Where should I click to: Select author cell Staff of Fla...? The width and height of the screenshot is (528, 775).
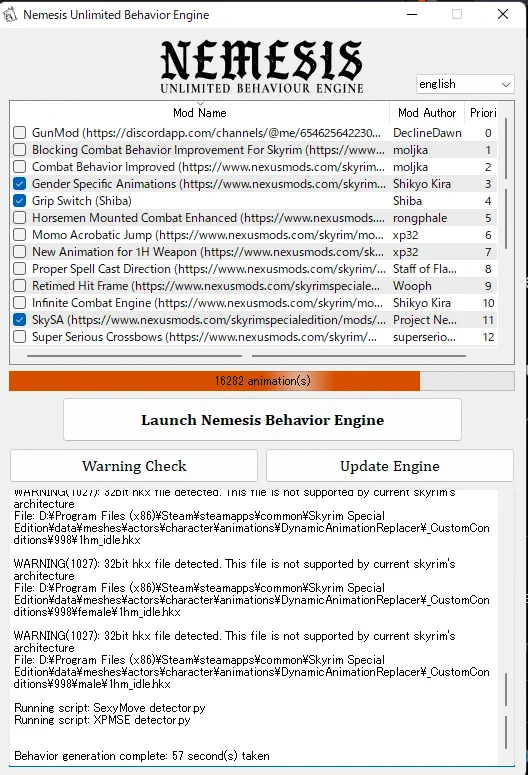[x=425, y=268]
